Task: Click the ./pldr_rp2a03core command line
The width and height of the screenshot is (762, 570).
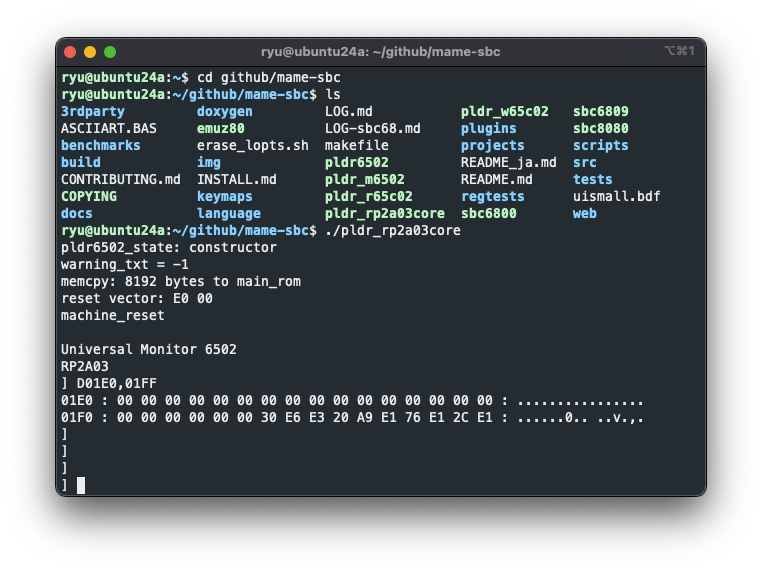Action: coord(393,230)
